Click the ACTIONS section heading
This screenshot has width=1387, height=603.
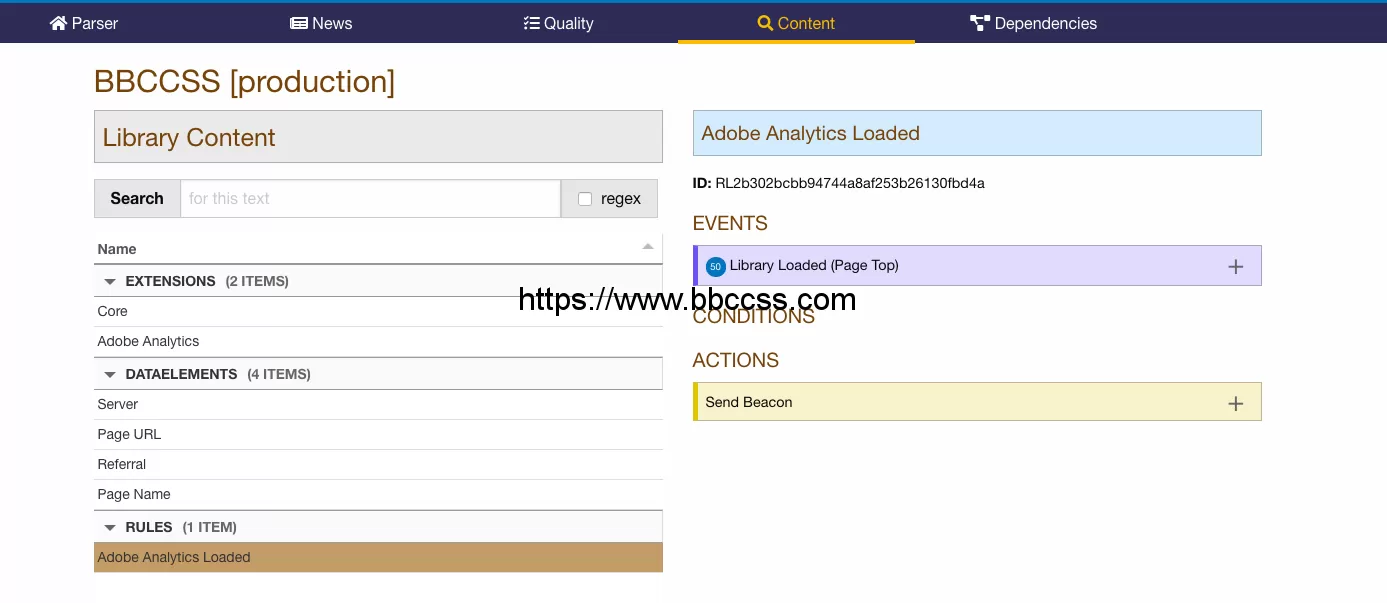pos(736,360)
